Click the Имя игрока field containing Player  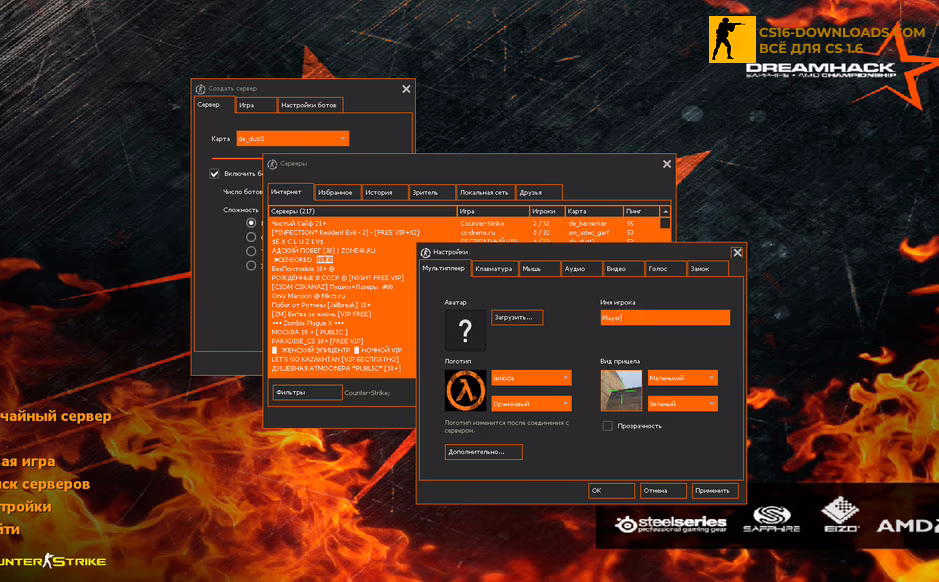point(665,318)
